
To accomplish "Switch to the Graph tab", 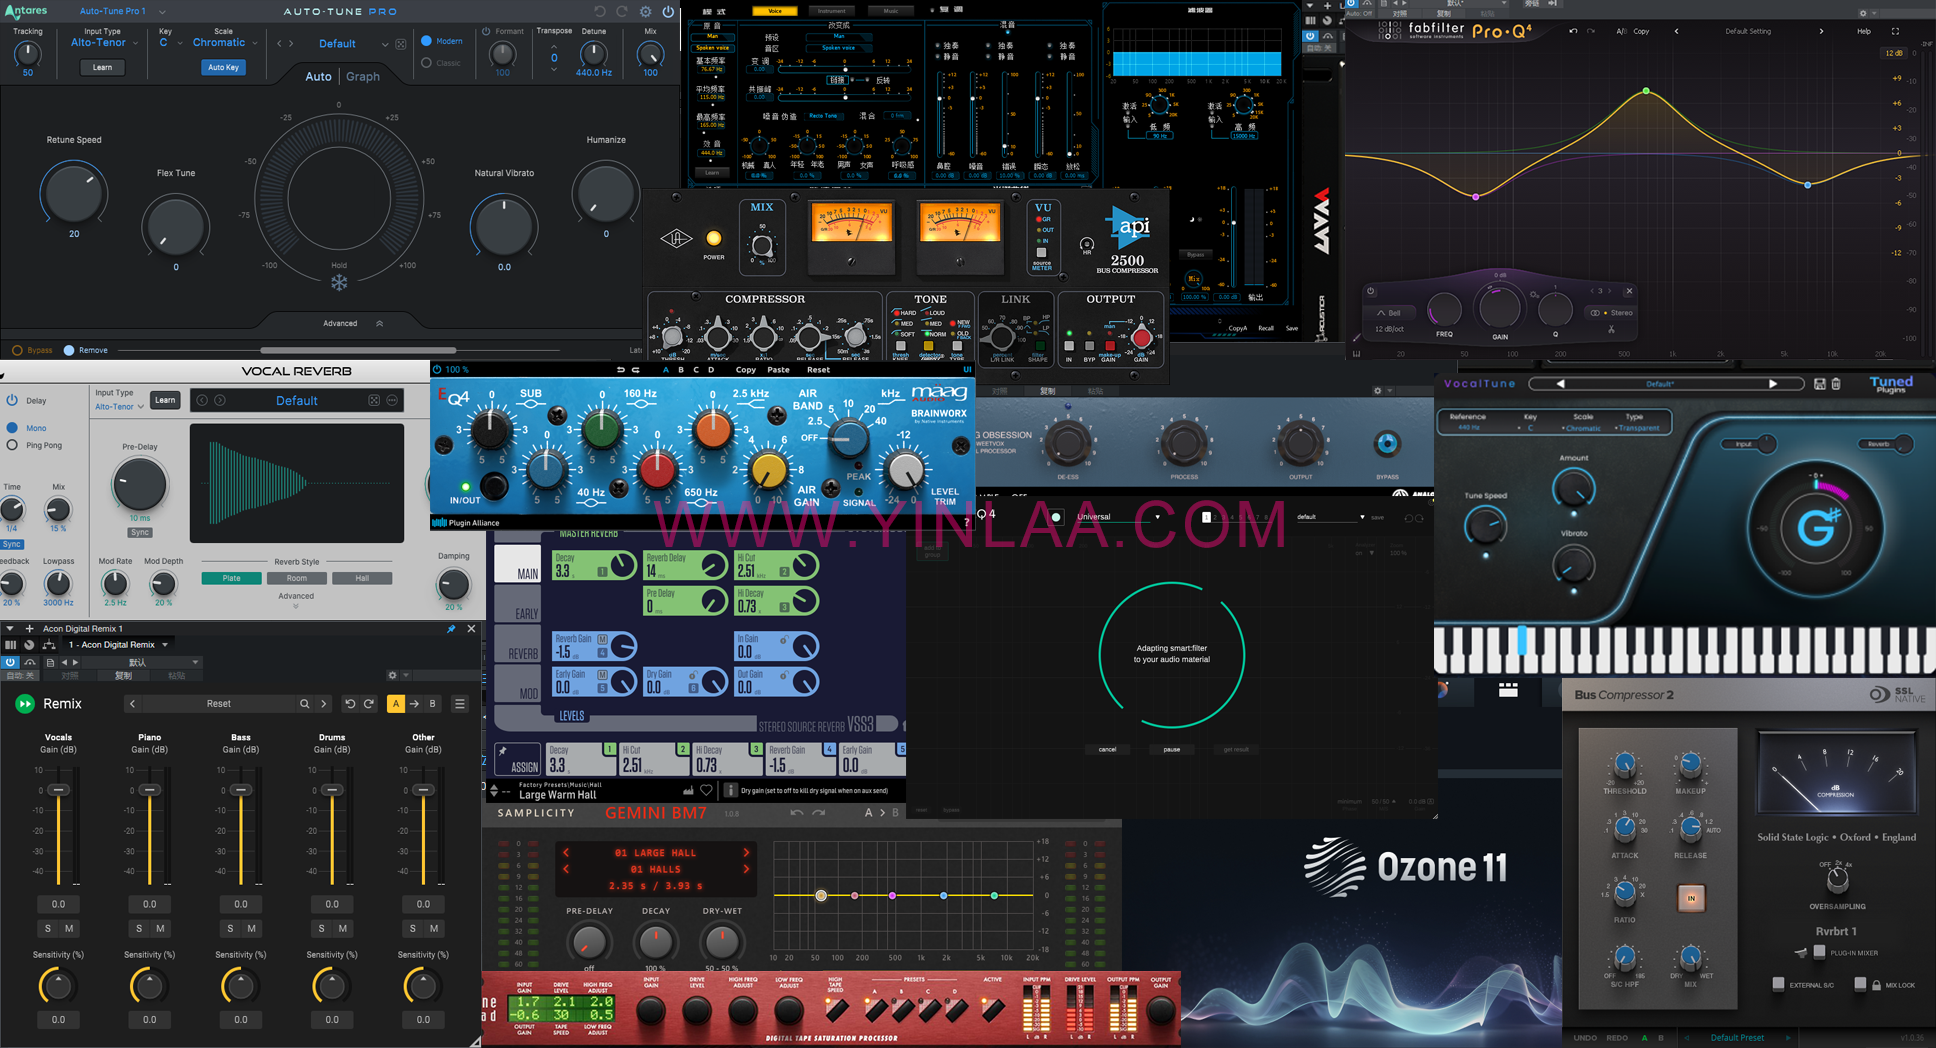I will click(x=362, y=76).
